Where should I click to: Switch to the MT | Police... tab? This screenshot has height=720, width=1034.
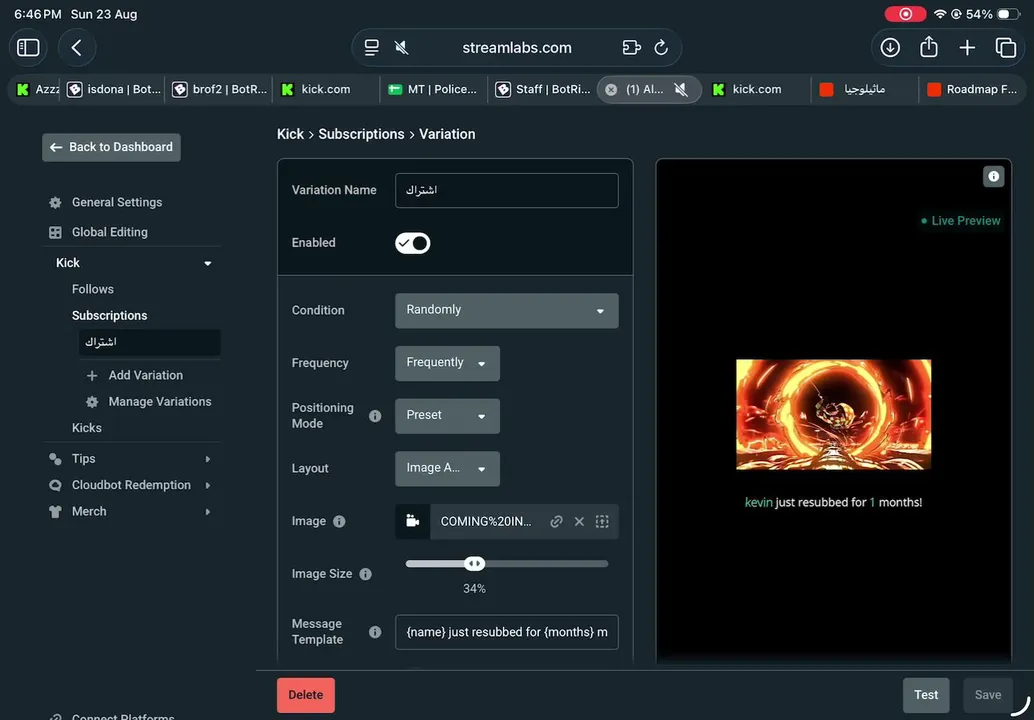pyautogui.click(x=433, y=90)
